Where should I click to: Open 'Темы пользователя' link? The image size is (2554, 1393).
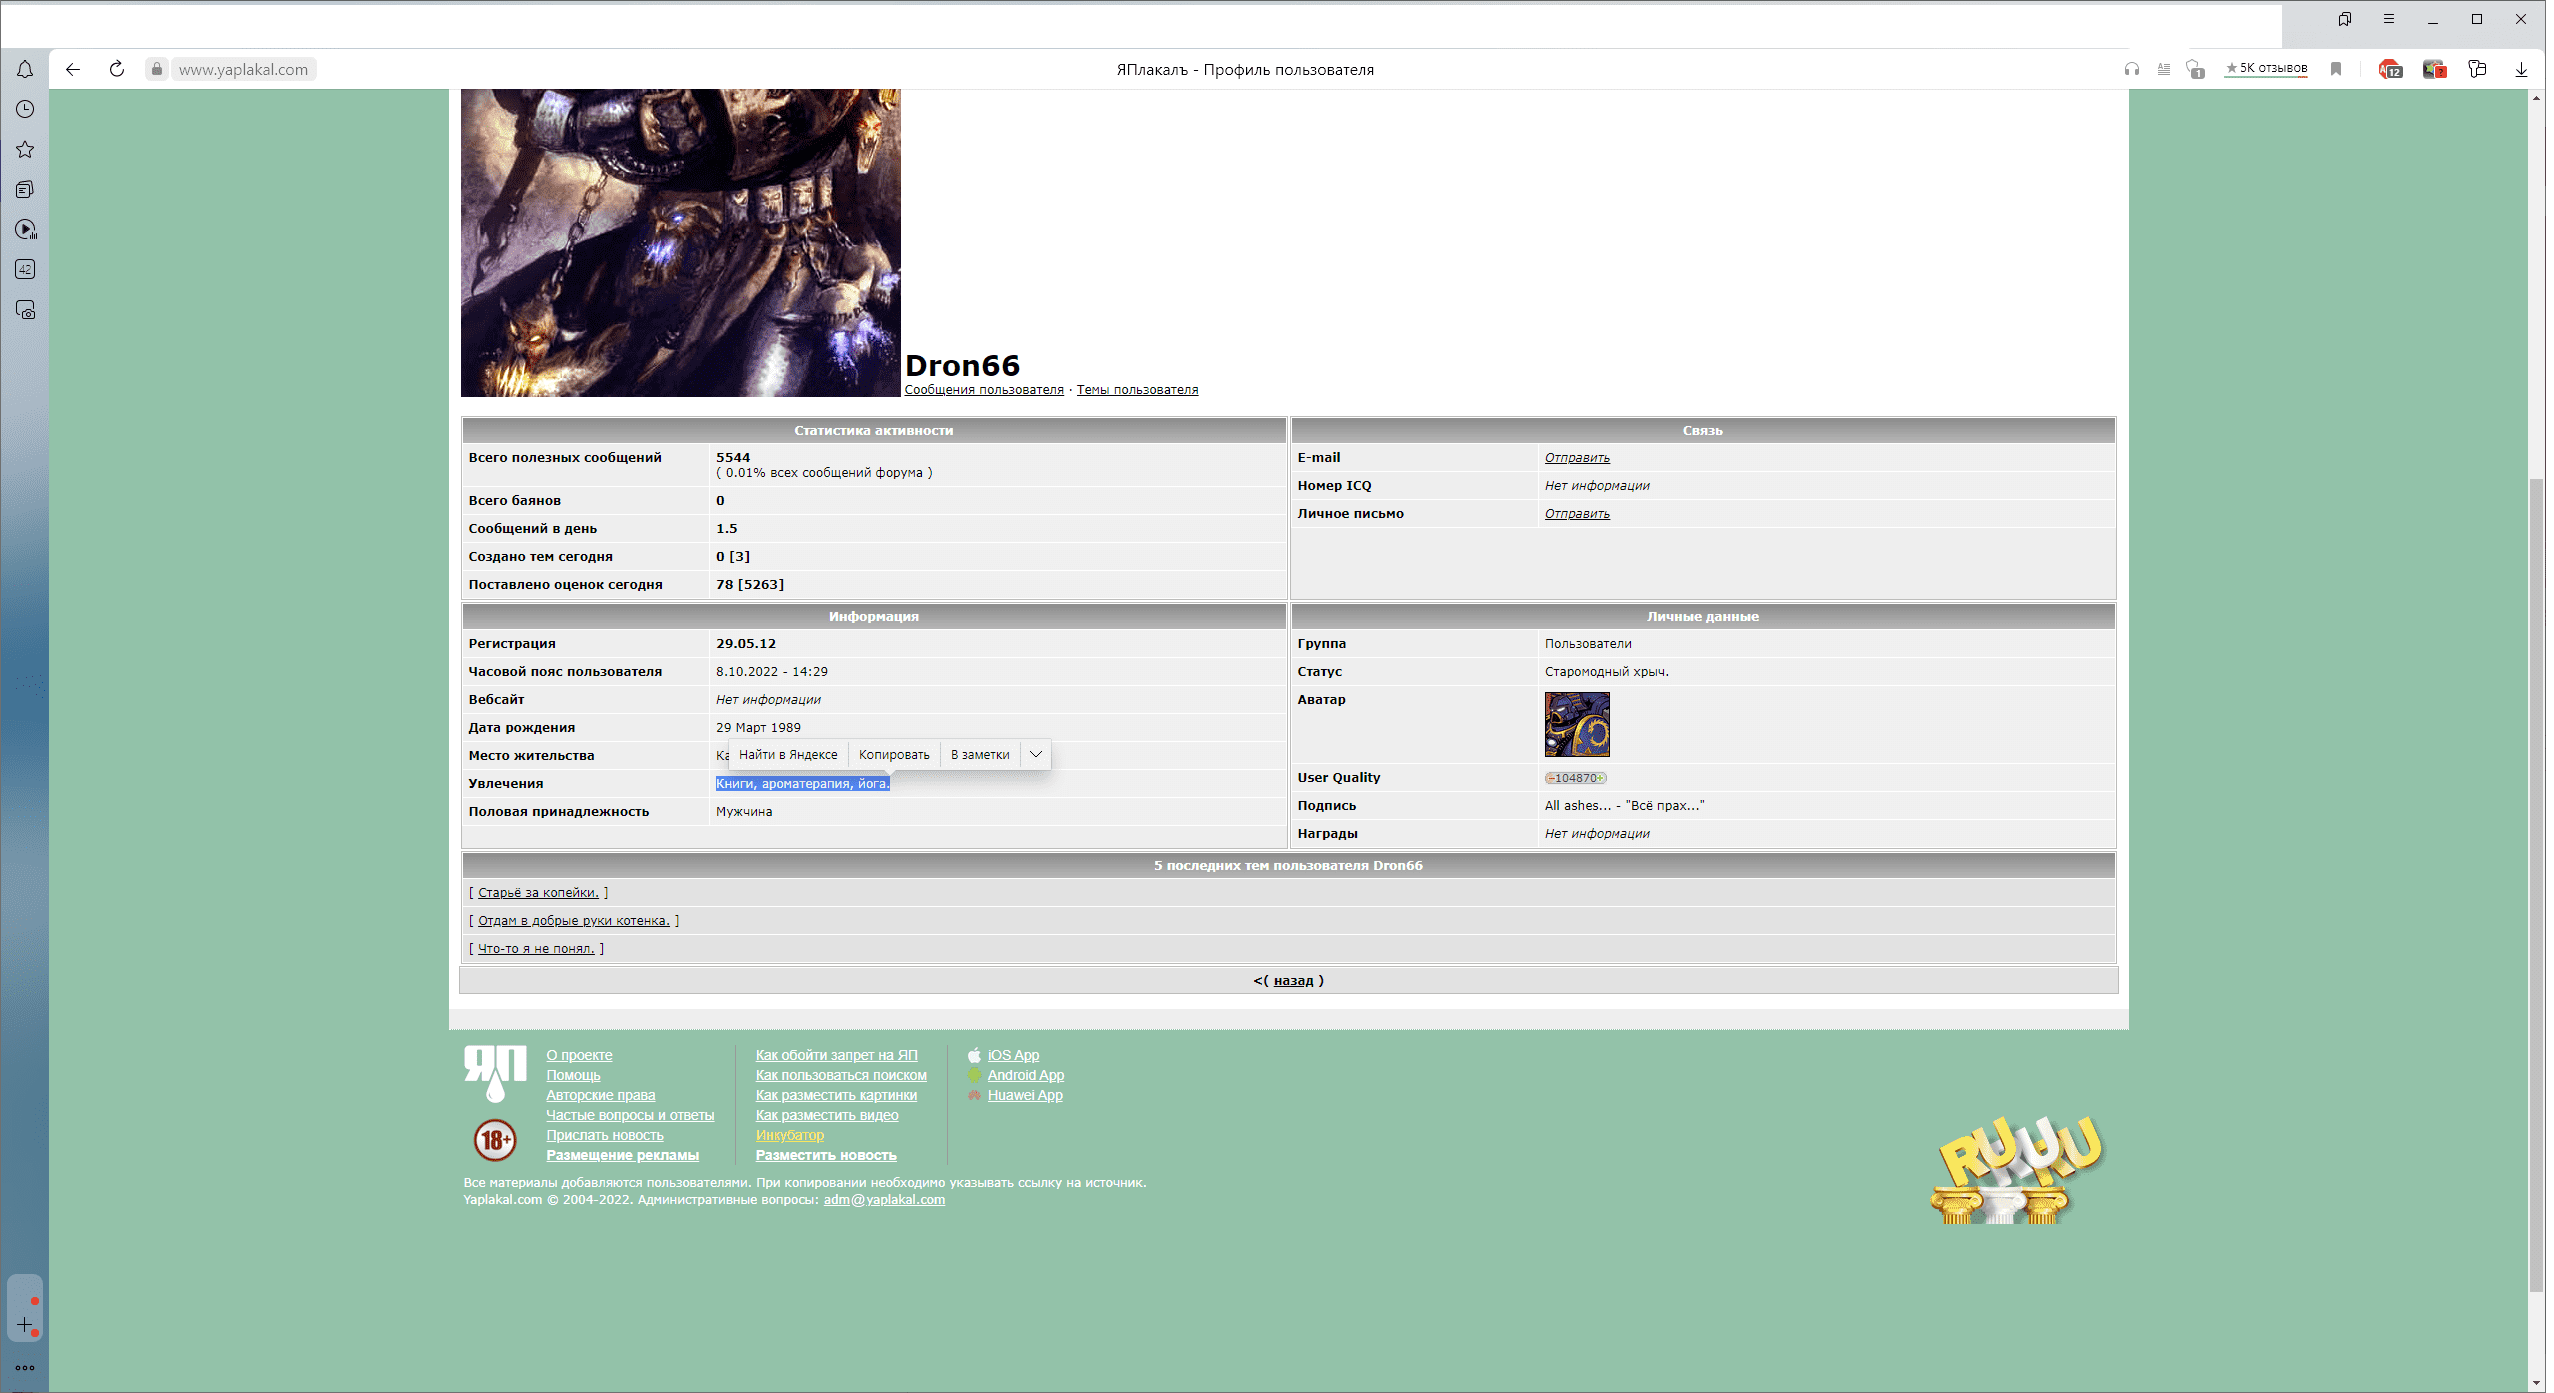coord(1137,390)
